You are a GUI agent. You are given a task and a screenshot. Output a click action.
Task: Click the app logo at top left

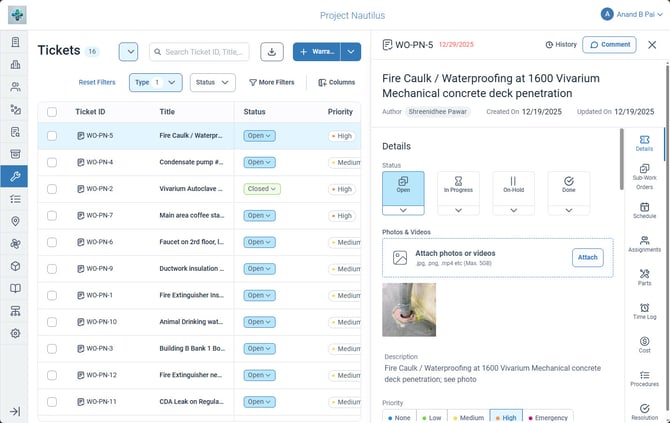tap(17, 15)
